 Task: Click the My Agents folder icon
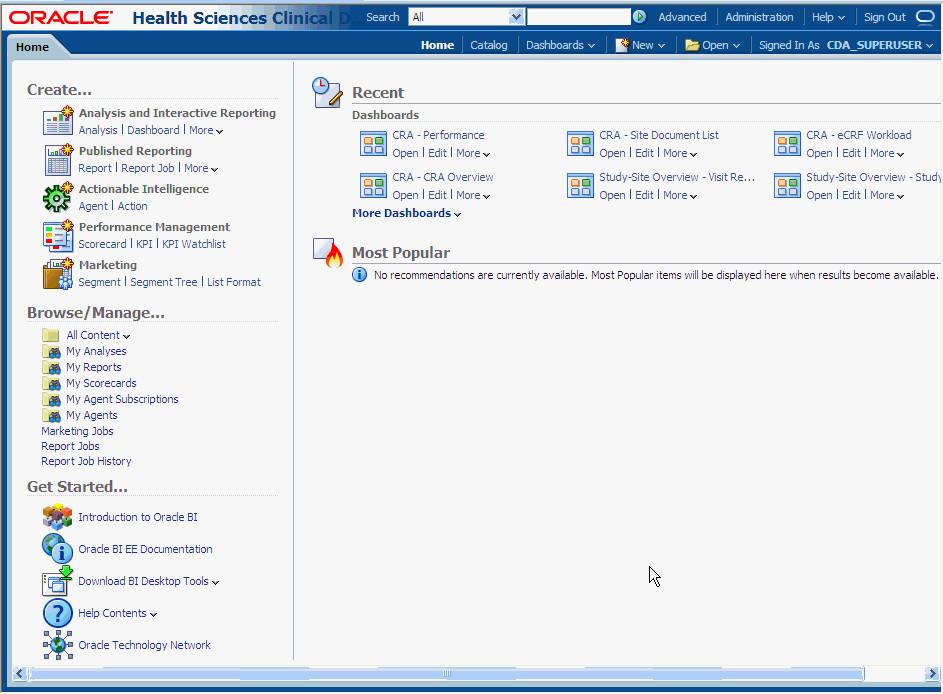51,416
